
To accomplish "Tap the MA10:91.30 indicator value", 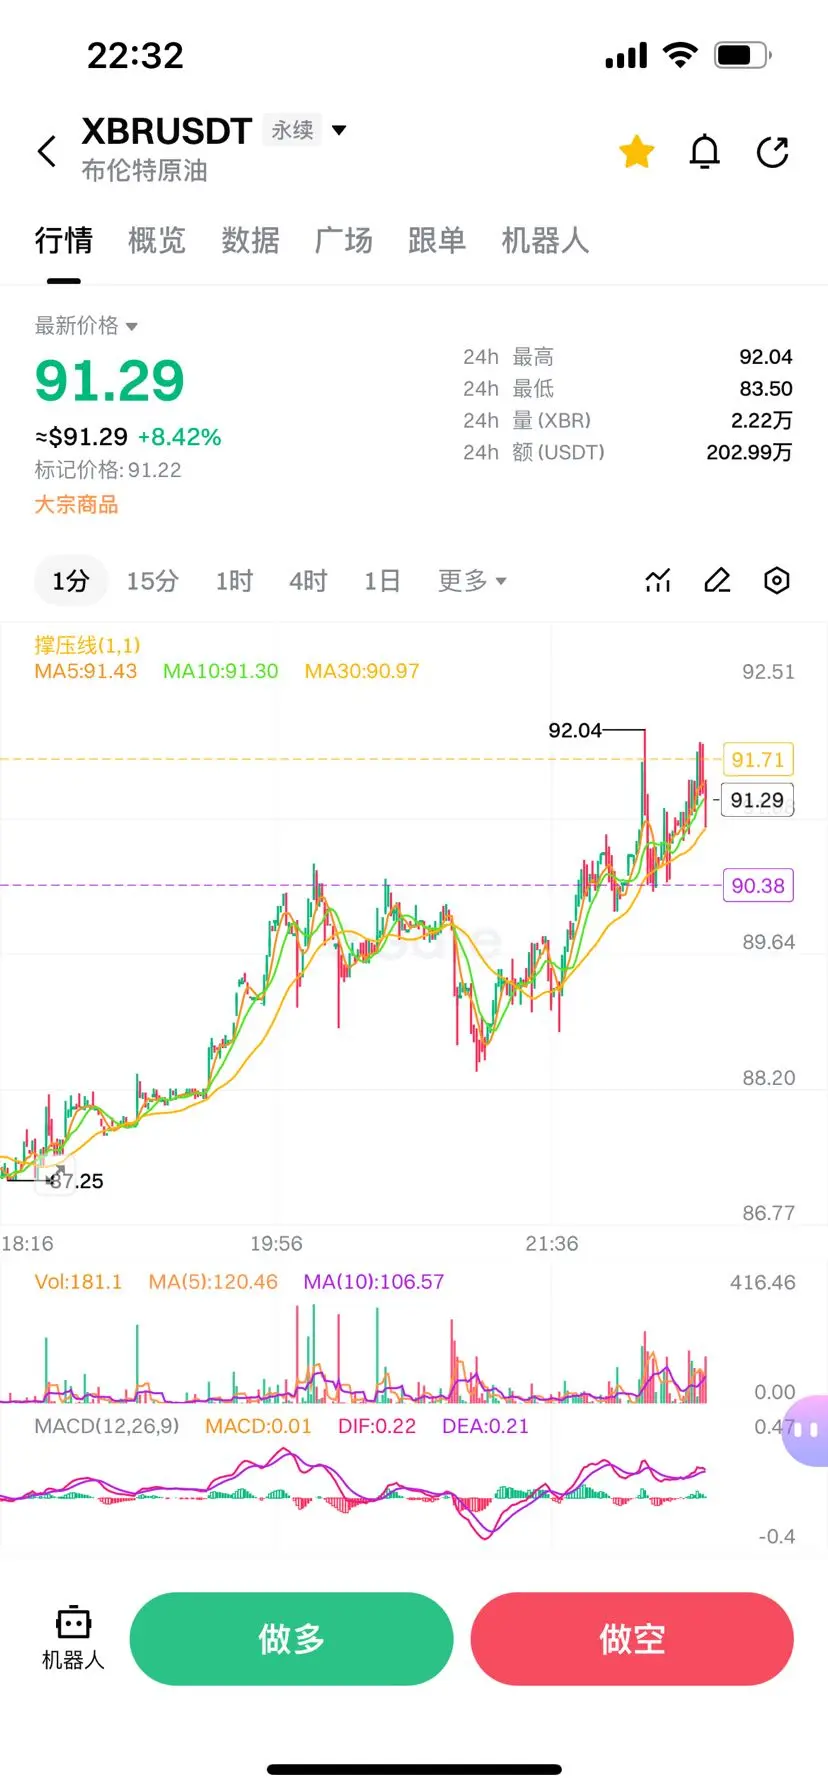I will pyautogui.click(x=221, y=671).
